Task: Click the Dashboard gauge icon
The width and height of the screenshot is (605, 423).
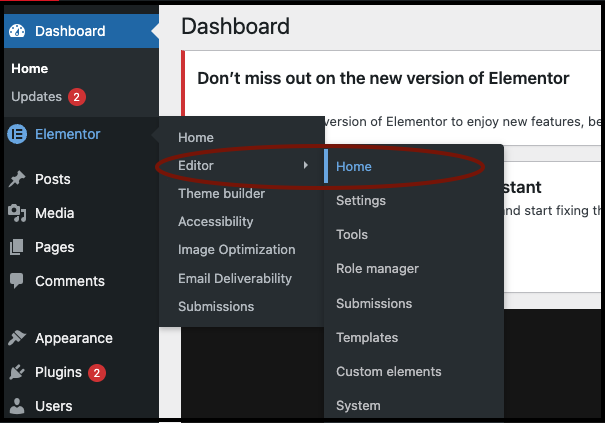Action: pos(17,31)
